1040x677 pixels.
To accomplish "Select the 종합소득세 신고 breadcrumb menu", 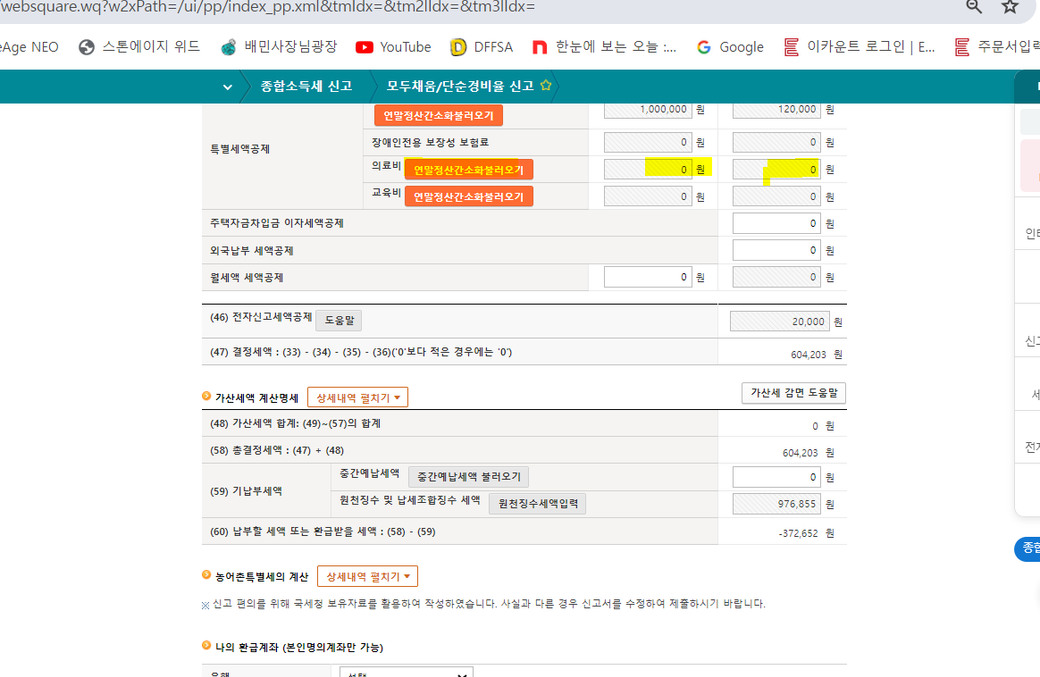I will coord(306,87).
